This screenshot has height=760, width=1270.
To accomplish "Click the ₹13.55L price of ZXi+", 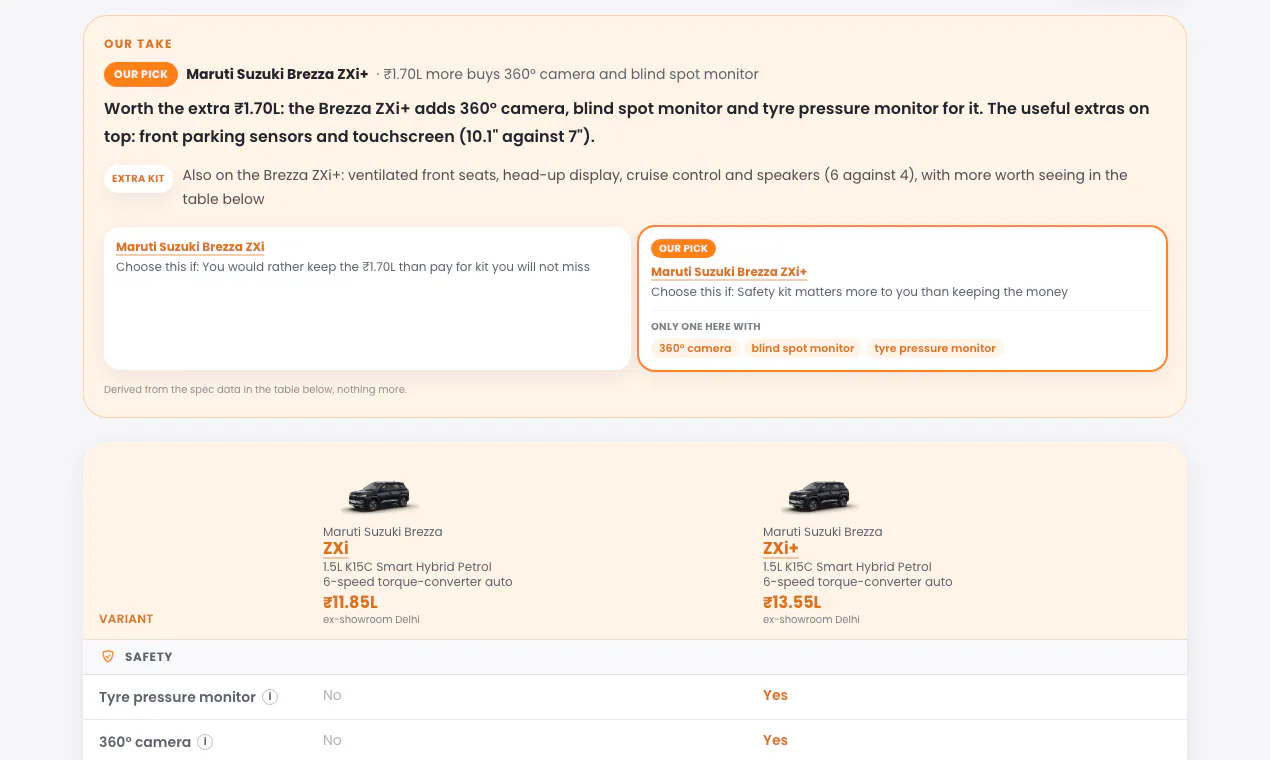I will pos(792,602).
